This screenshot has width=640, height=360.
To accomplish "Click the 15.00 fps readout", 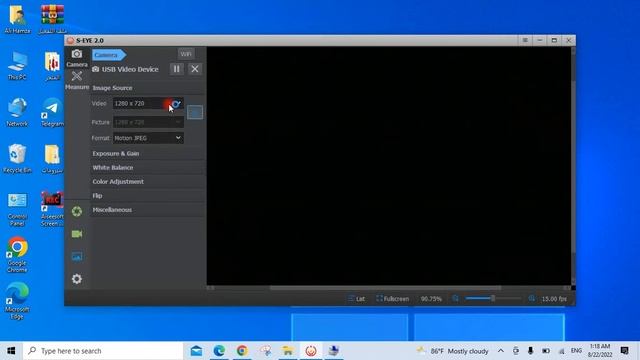I will pyautogui.click(x=554, y=299).
